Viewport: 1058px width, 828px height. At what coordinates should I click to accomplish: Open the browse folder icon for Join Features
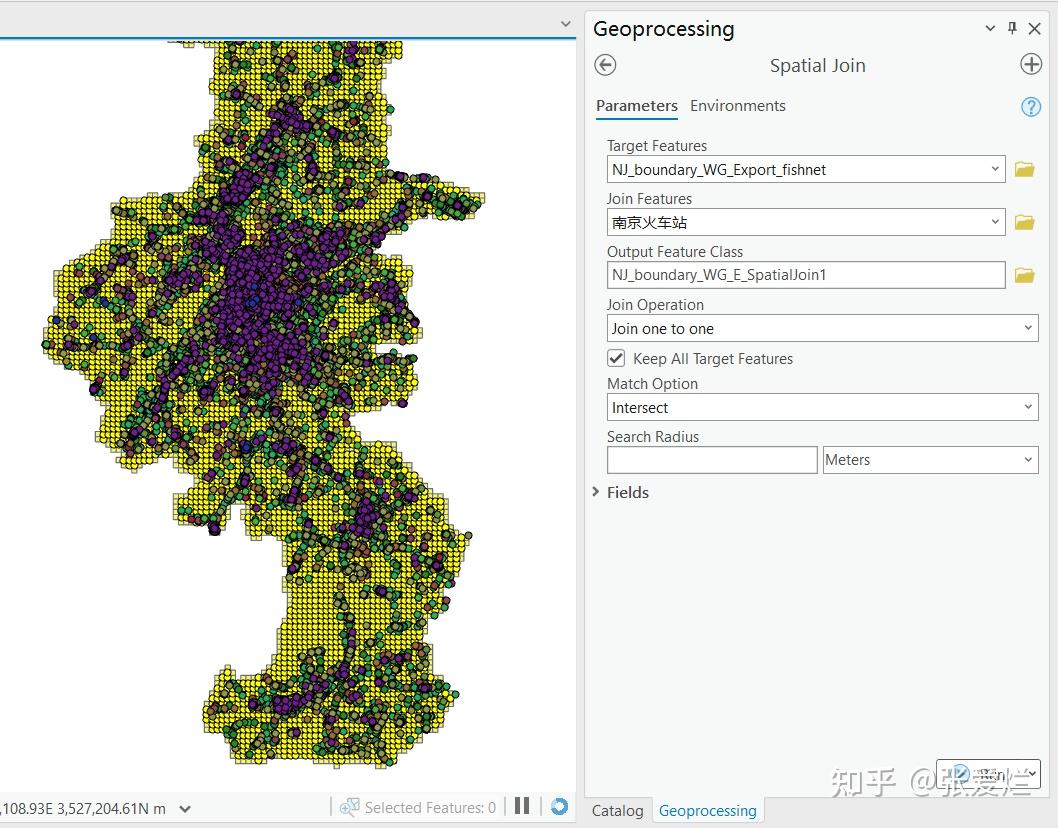click(x=1024, y=222)
